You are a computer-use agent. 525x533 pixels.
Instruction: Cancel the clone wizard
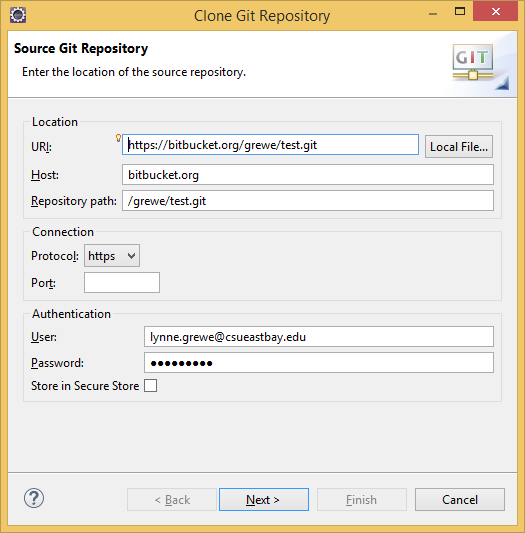point(460,500)
